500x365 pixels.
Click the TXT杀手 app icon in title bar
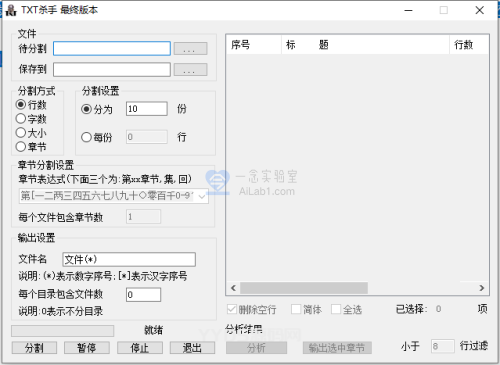point(11,10)
